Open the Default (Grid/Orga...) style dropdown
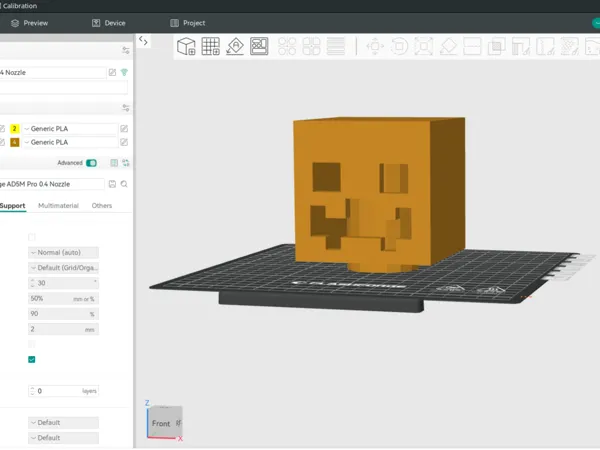The width and height of the screenshot is (600, 450). click(x=64, y=268)
